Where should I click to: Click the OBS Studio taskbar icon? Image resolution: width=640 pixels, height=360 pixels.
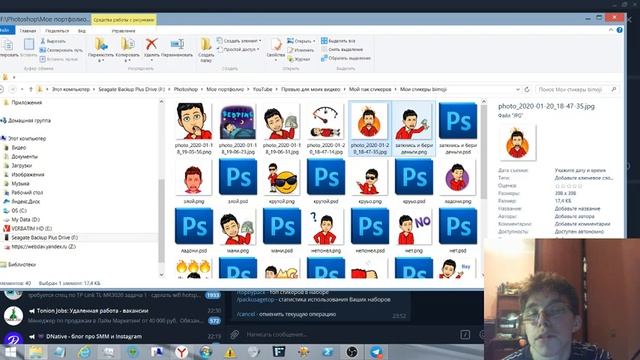[x=352, y=352]
